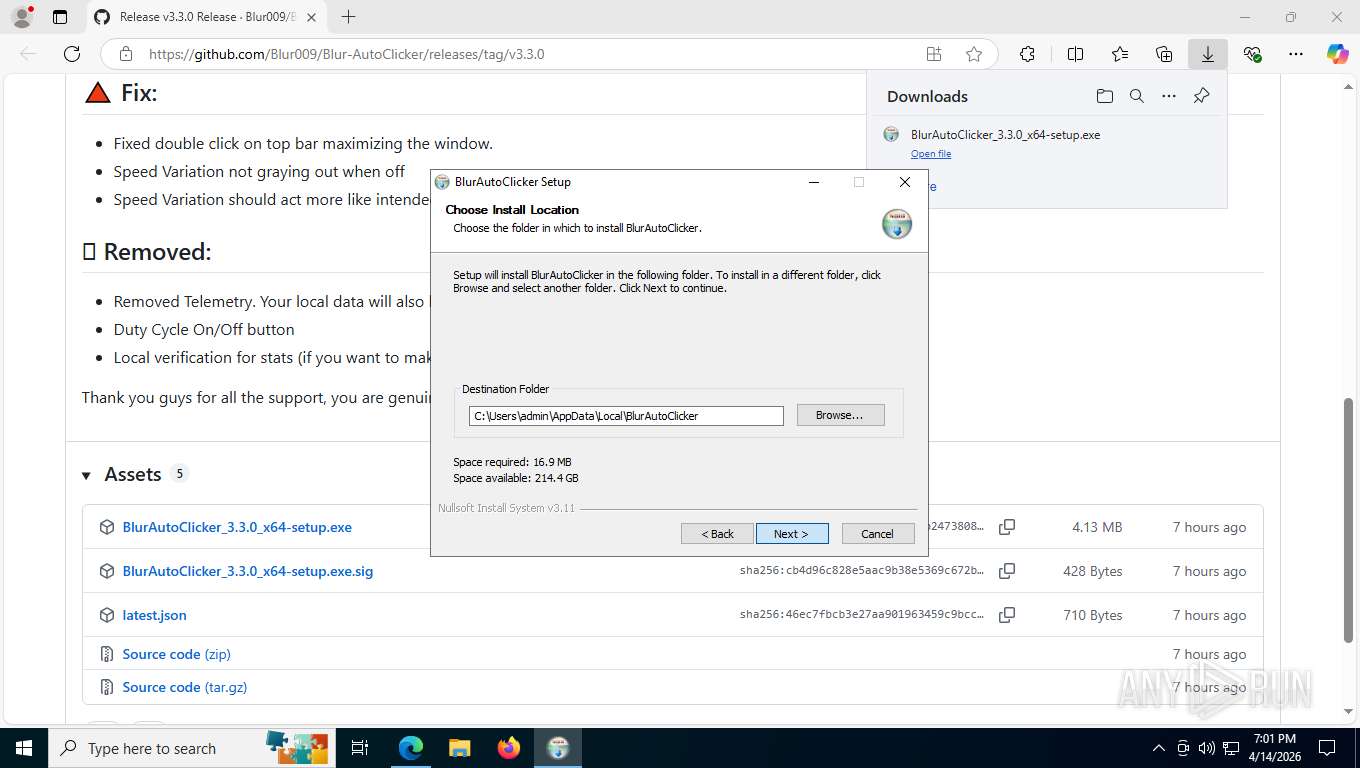The height and width of the screenshot is (768, 1360).
Task: Open the Copilot icon
Action: 1337,54
